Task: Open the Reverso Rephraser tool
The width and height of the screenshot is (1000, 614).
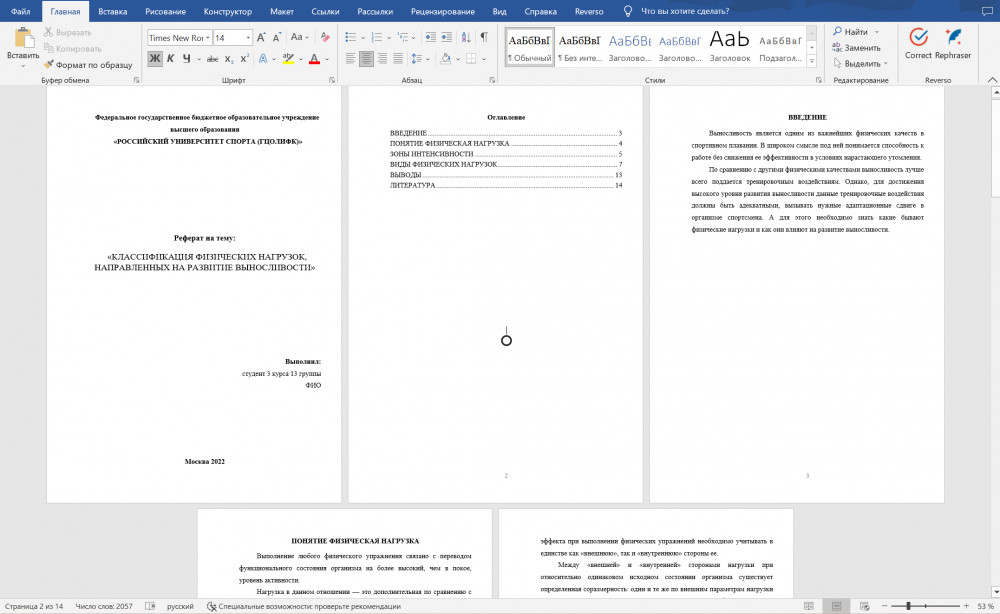Action: tap(953, 44)
